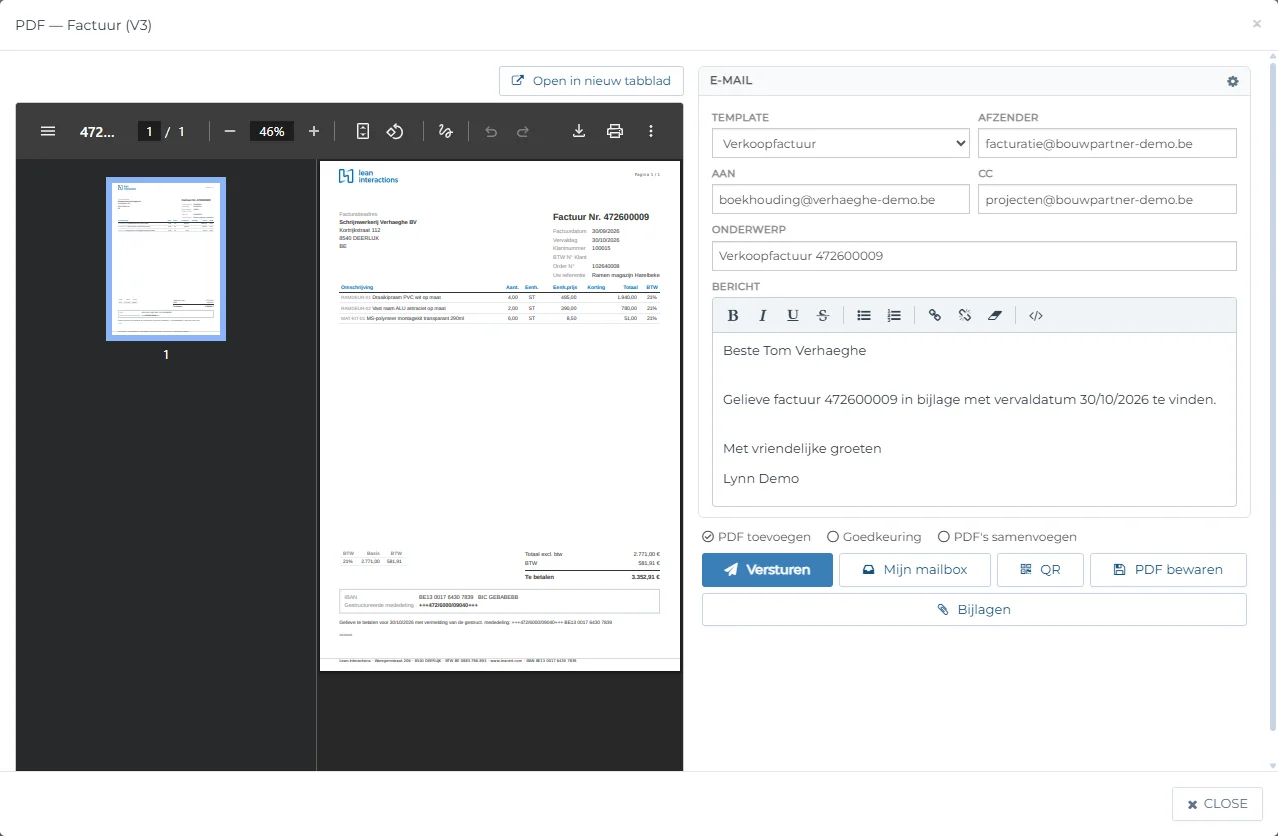This screenshot has width=1278, height=836.
Task: Open the Bijlagen attachments button
Action: point(974,609)
